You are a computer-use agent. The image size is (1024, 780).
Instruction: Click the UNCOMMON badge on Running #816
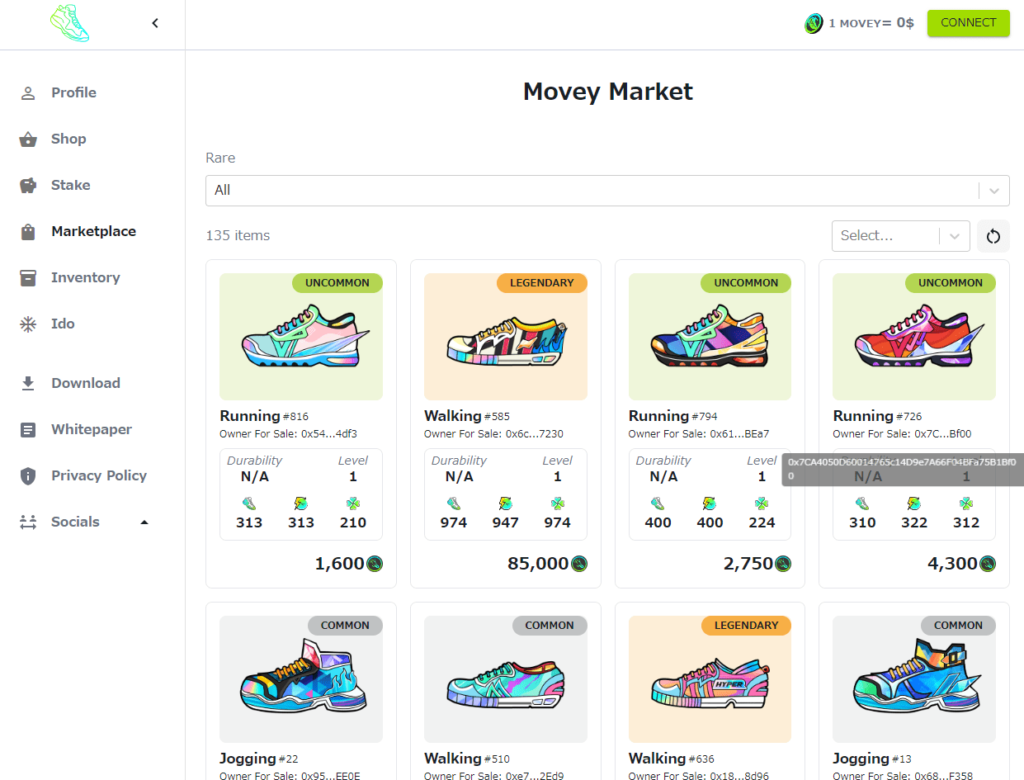click(337, 283)
